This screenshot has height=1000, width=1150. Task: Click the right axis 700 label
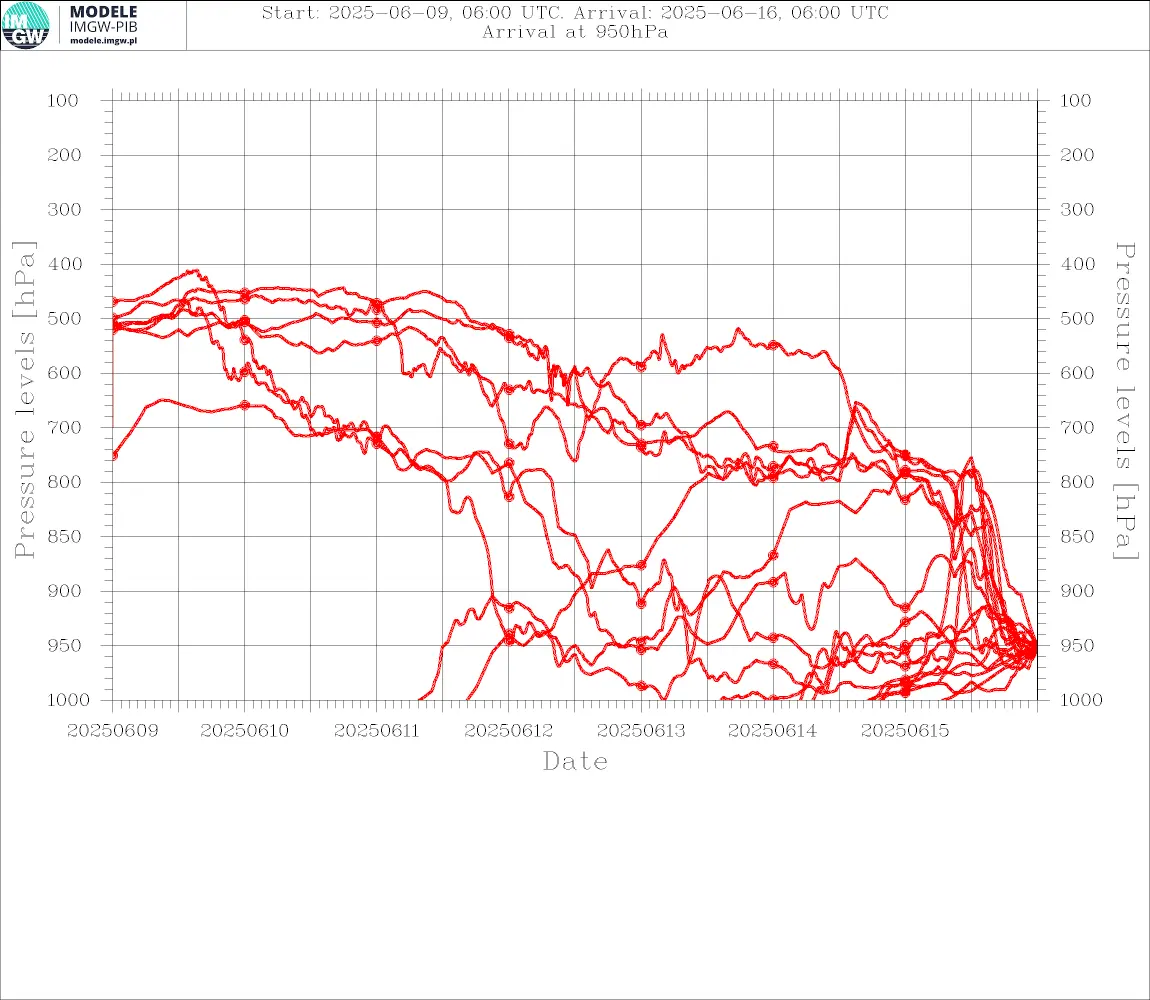pos(1077,428)
